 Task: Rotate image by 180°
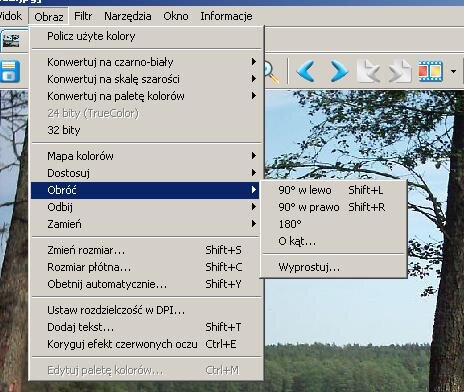coord(333,224)
